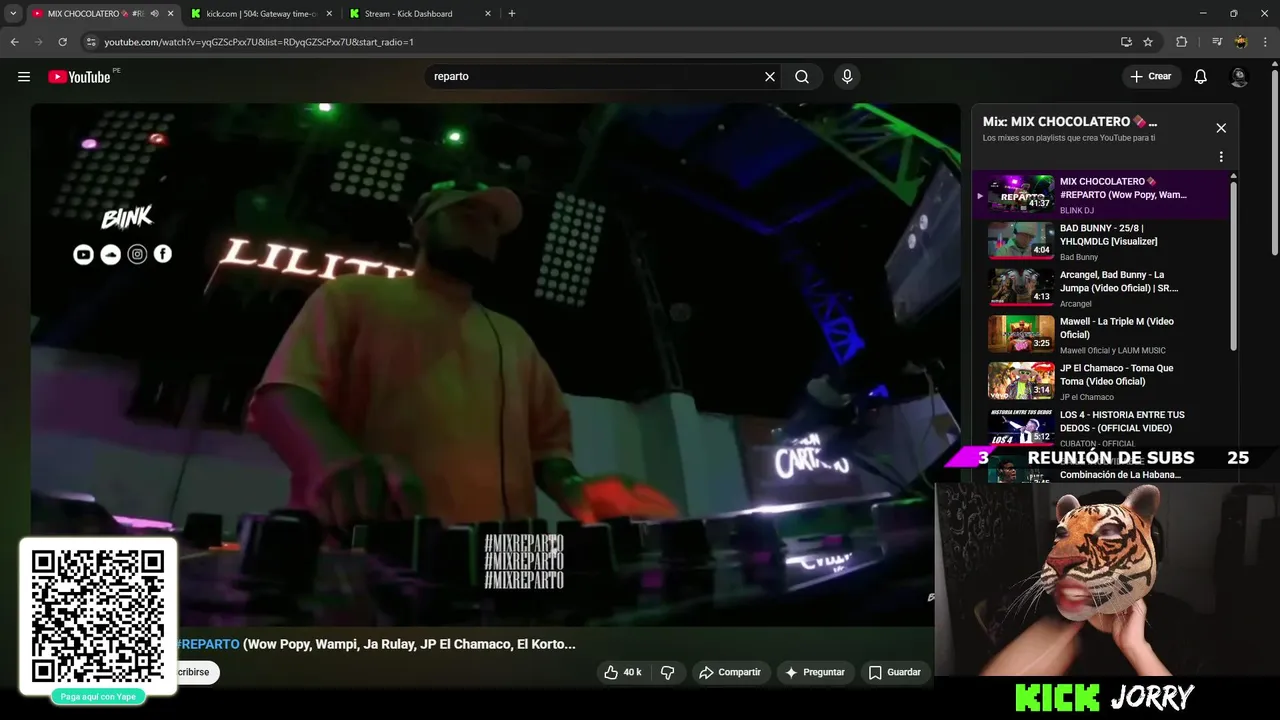1280x720 pixels.
Task: Click the #REPARTO hashtag in video title
Action: click(x=208, y=644)
